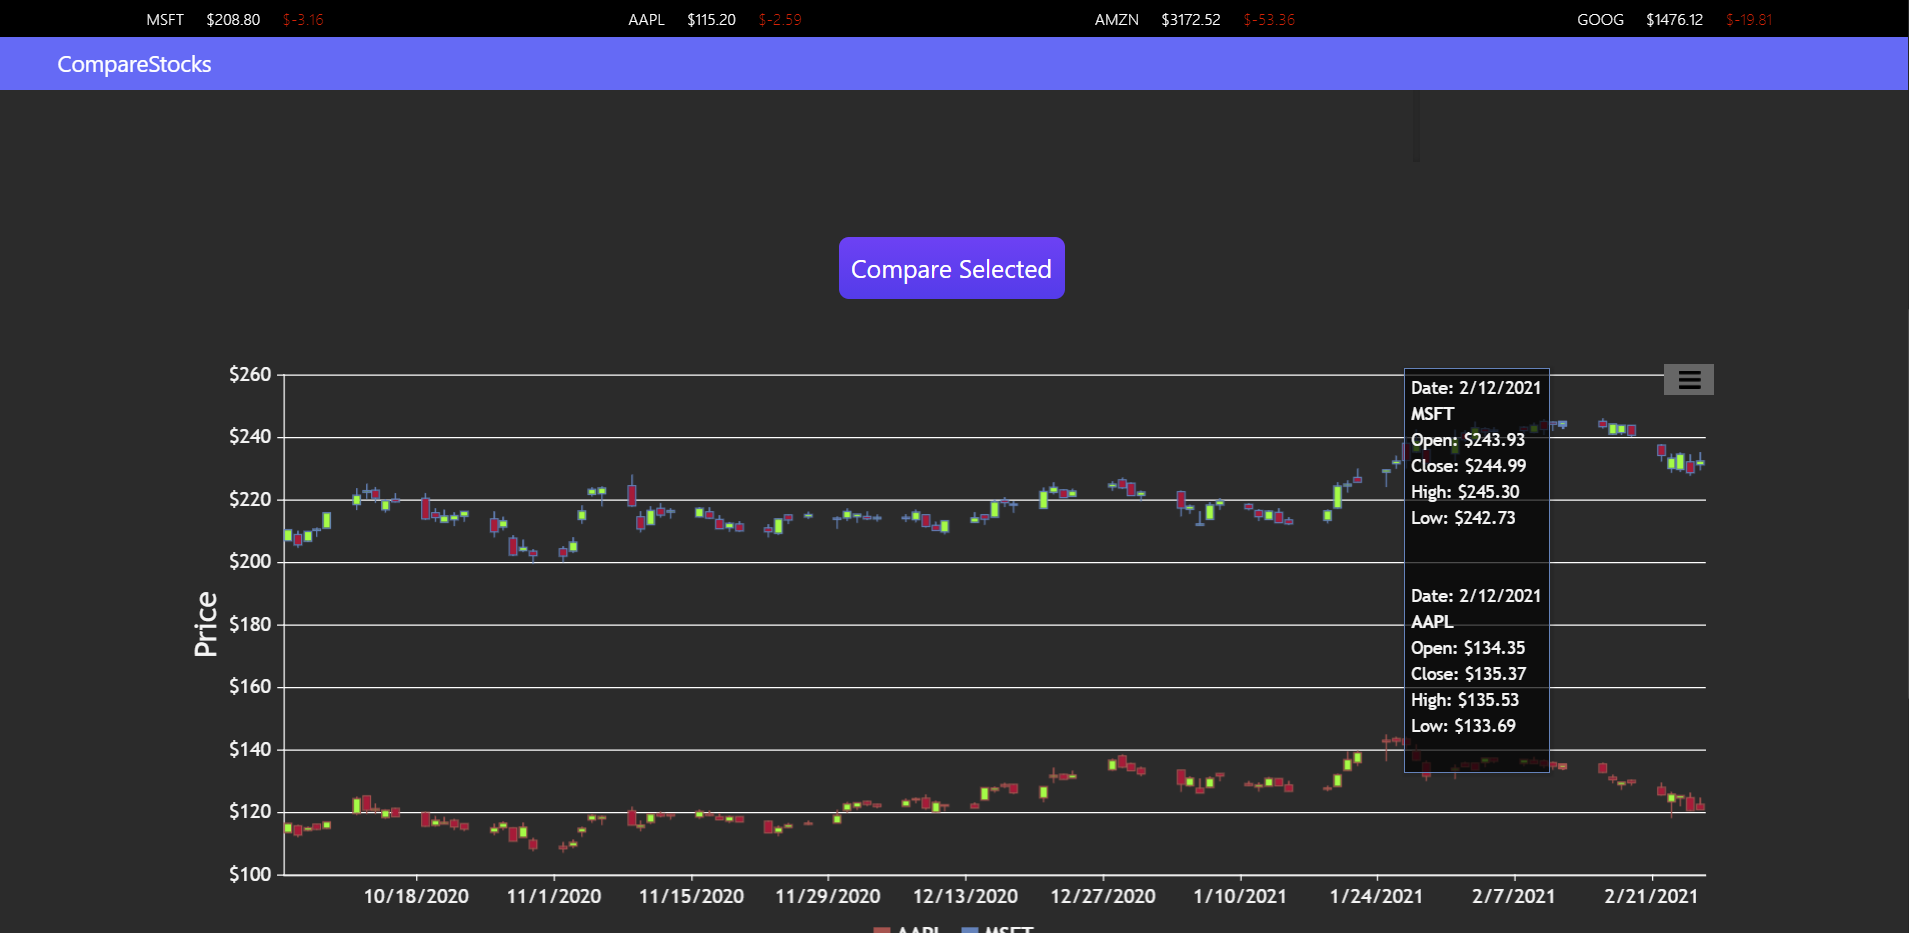
Task: Click the MSFT change value $-3.16
Action: tap(303, 20)
